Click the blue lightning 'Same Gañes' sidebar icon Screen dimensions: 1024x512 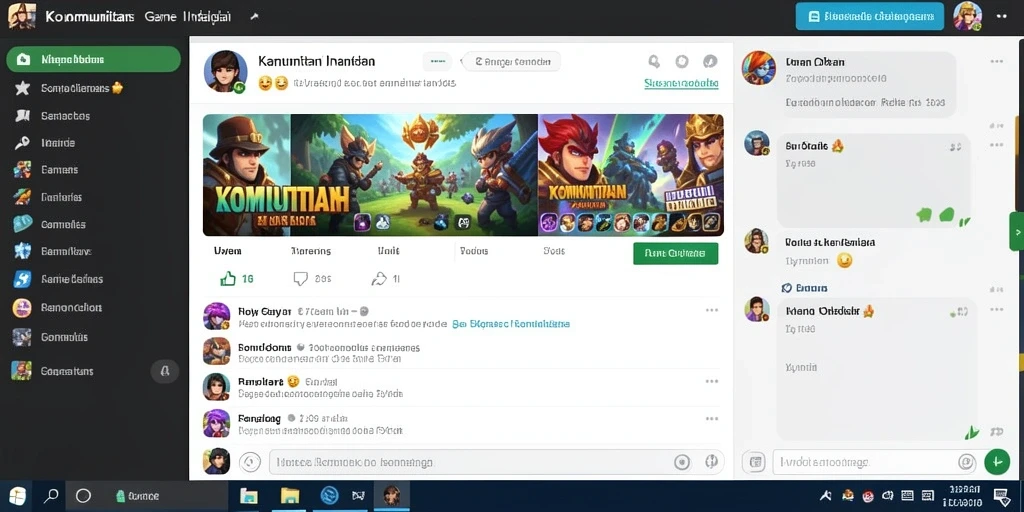(22, 279)
